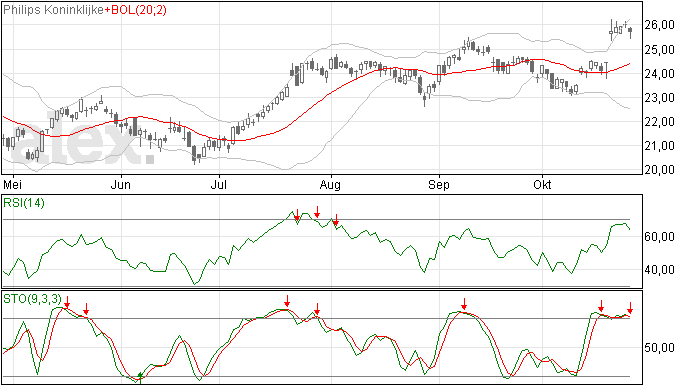690x387 pixels.
Task: Click the 'Aug' month label
Action: tap(330, 184)
